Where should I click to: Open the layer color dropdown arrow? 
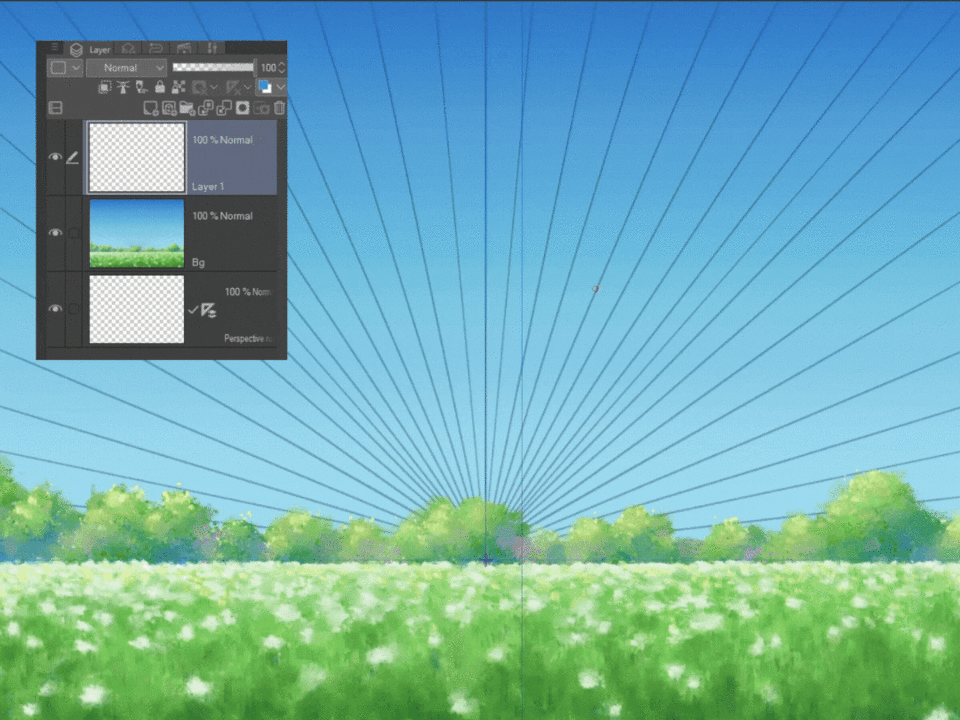[x=280, y=87]
